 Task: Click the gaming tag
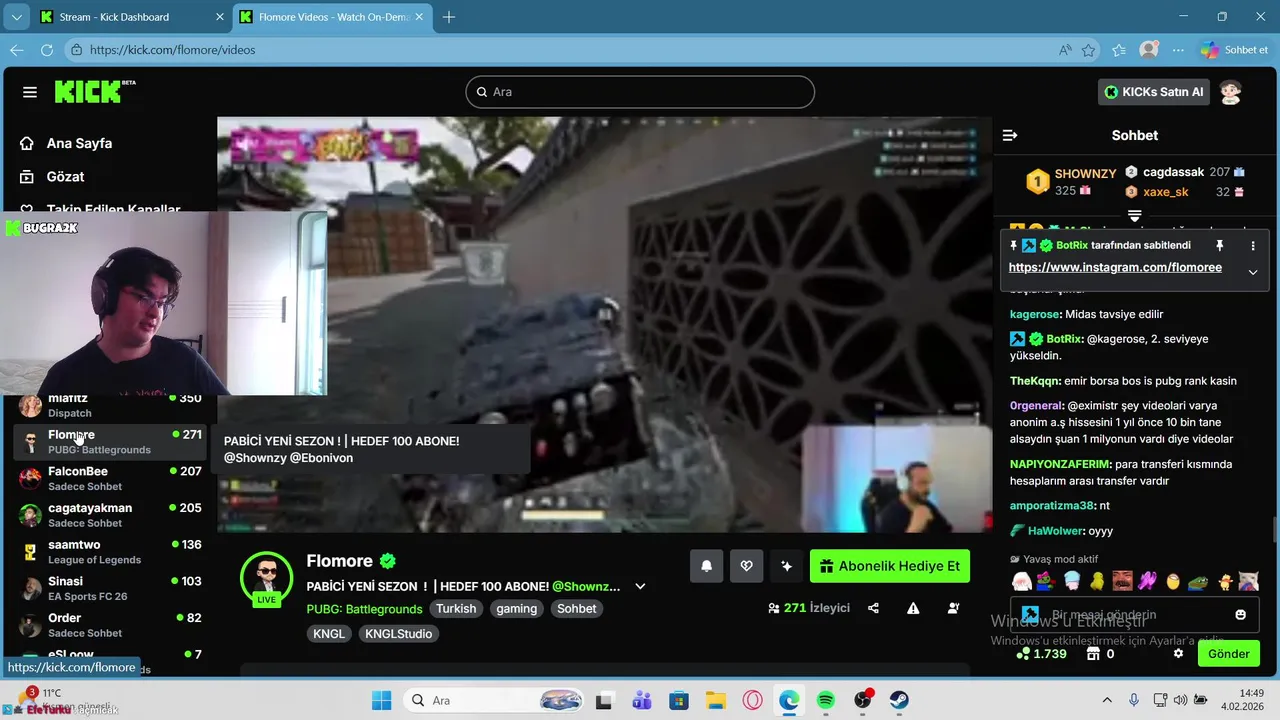517,608
